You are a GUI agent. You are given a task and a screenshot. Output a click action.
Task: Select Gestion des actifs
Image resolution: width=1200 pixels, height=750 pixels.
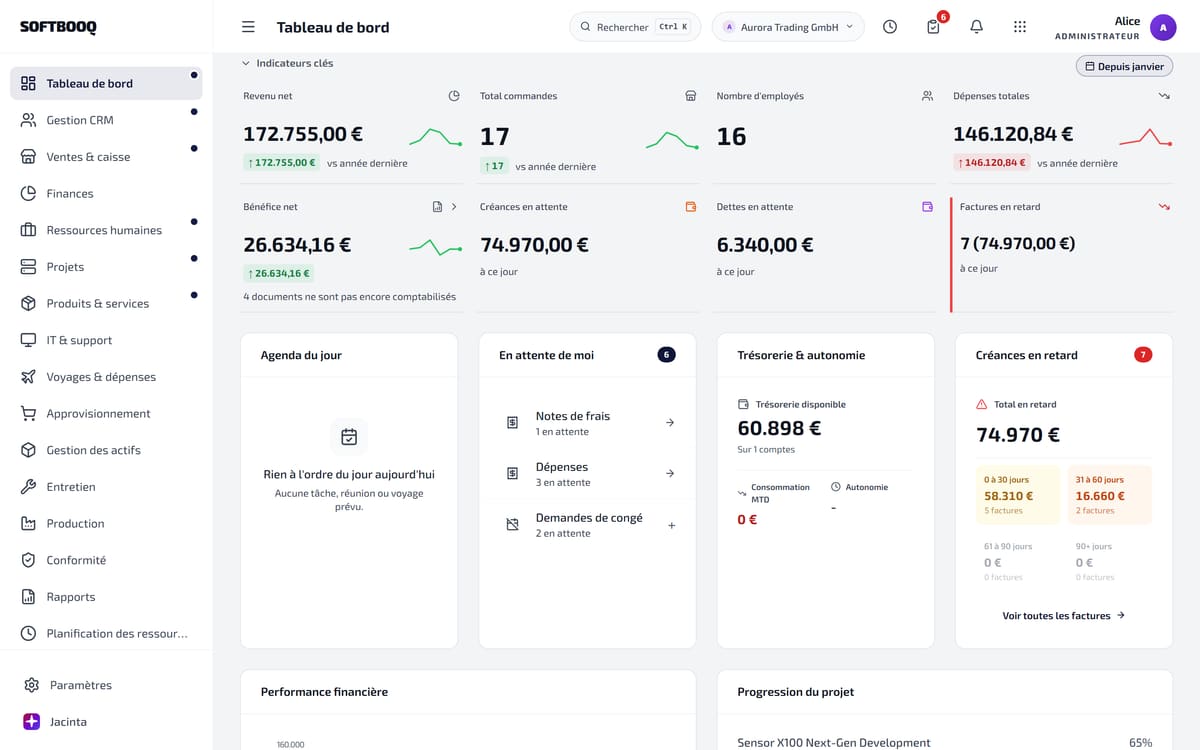pyautogui.click(x=106, y=450)
